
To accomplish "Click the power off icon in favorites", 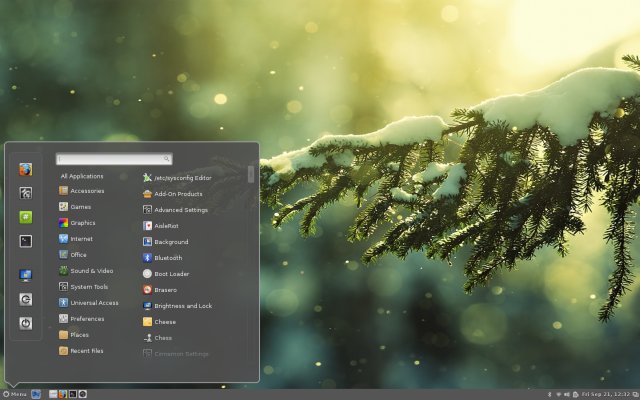I will [26, 324].
